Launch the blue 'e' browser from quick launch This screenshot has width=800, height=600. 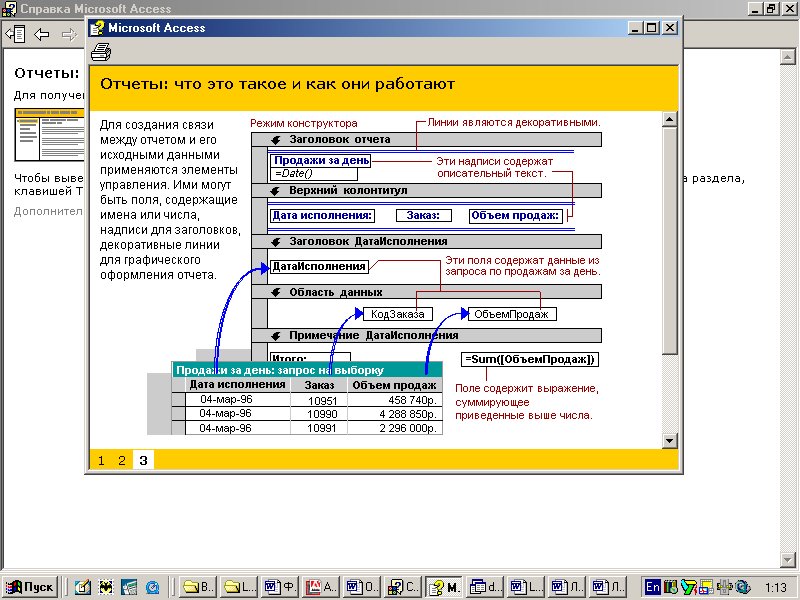coord(152,587)
